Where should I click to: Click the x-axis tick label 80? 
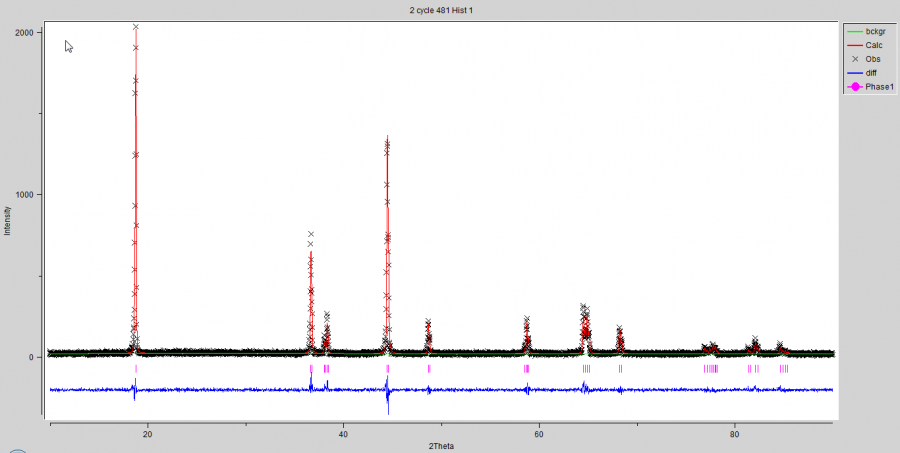coord(735,433)
